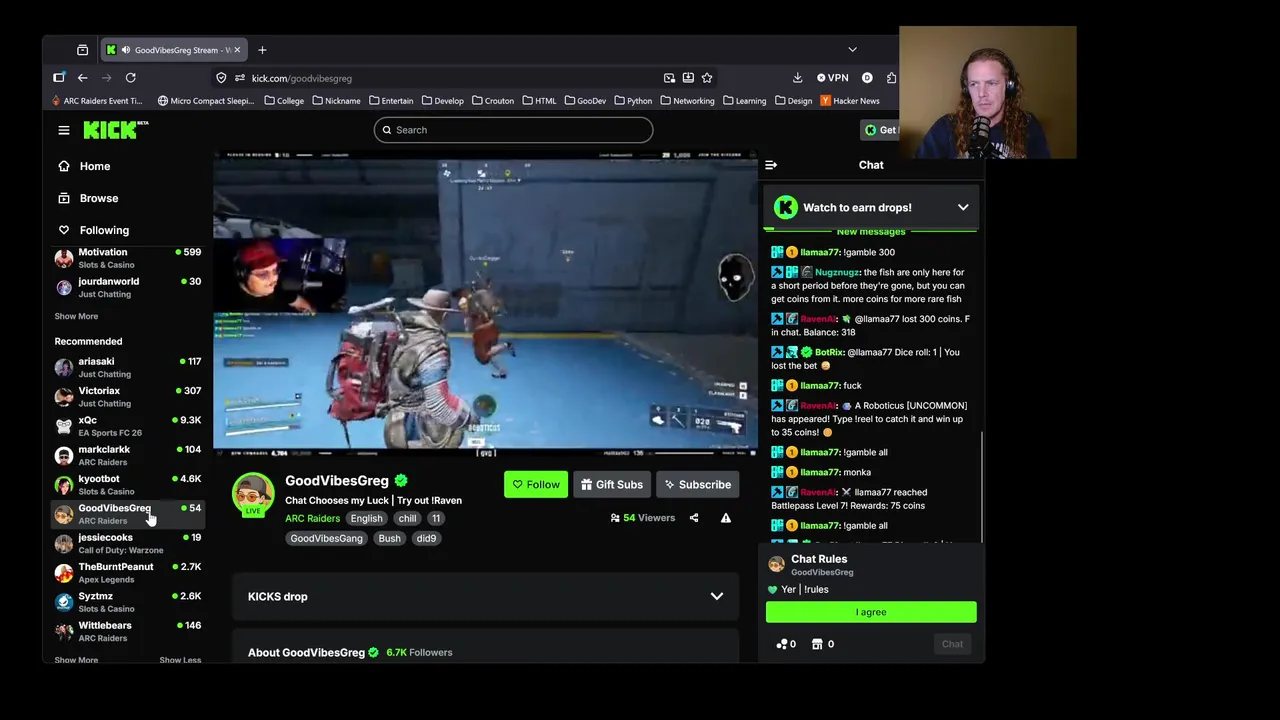Open College bookmarks folder
The width and height of the screenshot is (1280, 720).
[284, 101]
